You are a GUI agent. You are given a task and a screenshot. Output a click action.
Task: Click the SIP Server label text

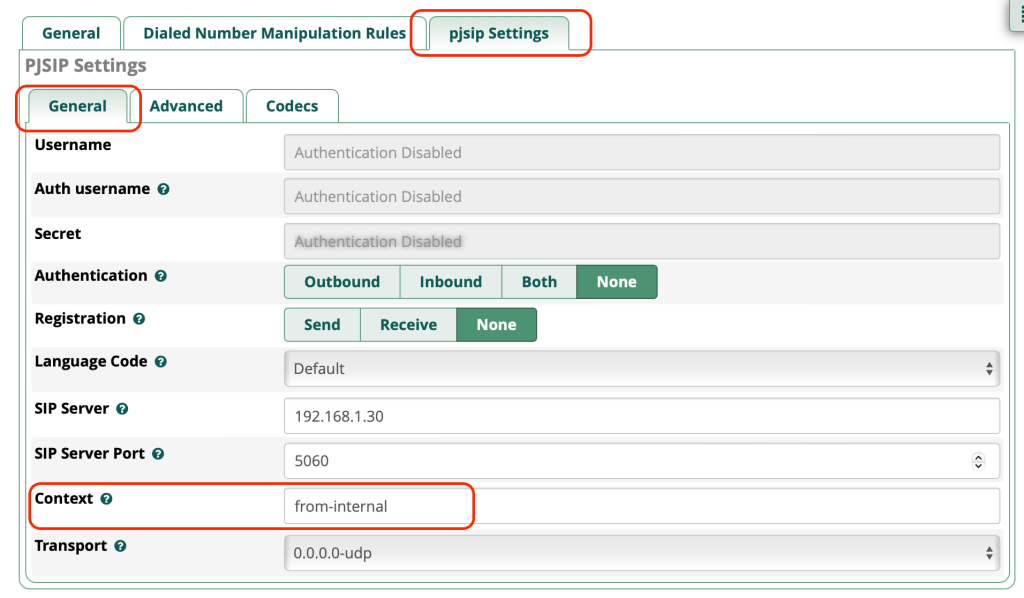(x=72, y=409)
